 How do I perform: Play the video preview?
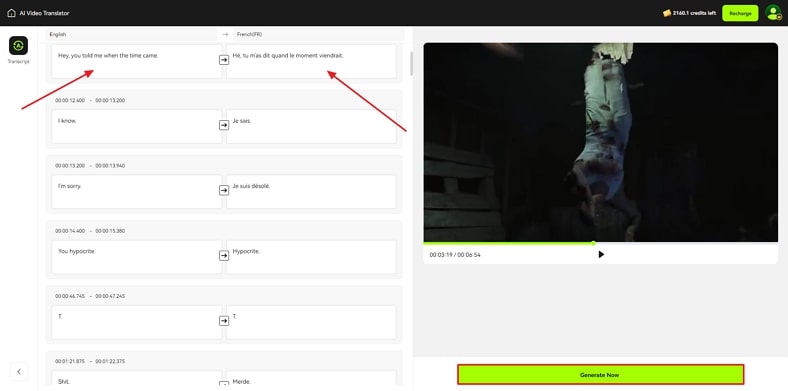601,254
